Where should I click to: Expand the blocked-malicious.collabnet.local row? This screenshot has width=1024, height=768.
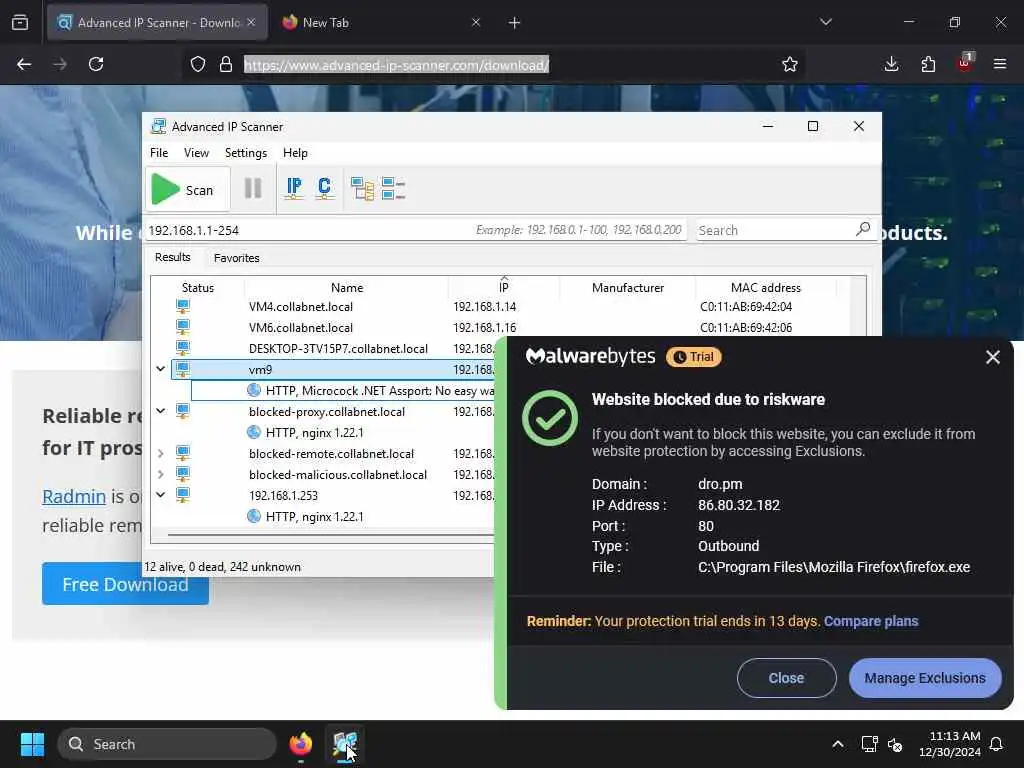tap(161, 473)
